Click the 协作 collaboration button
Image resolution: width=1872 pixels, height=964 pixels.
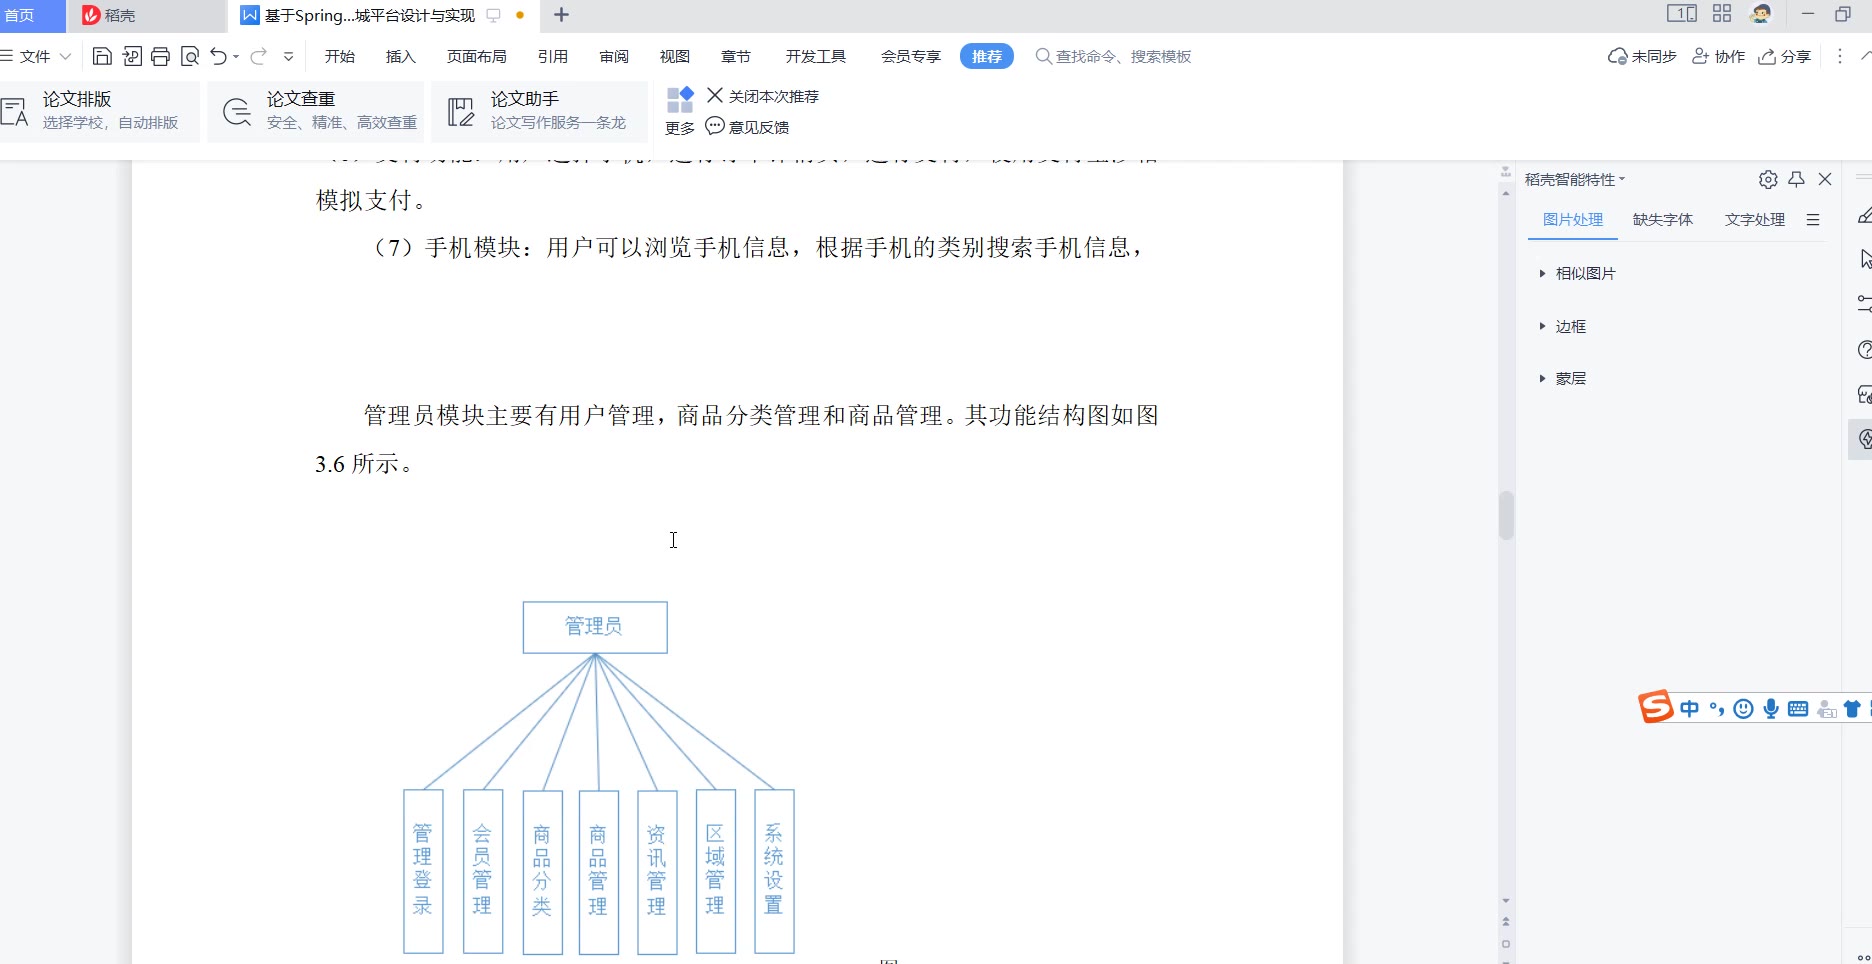click(1718, 56)
